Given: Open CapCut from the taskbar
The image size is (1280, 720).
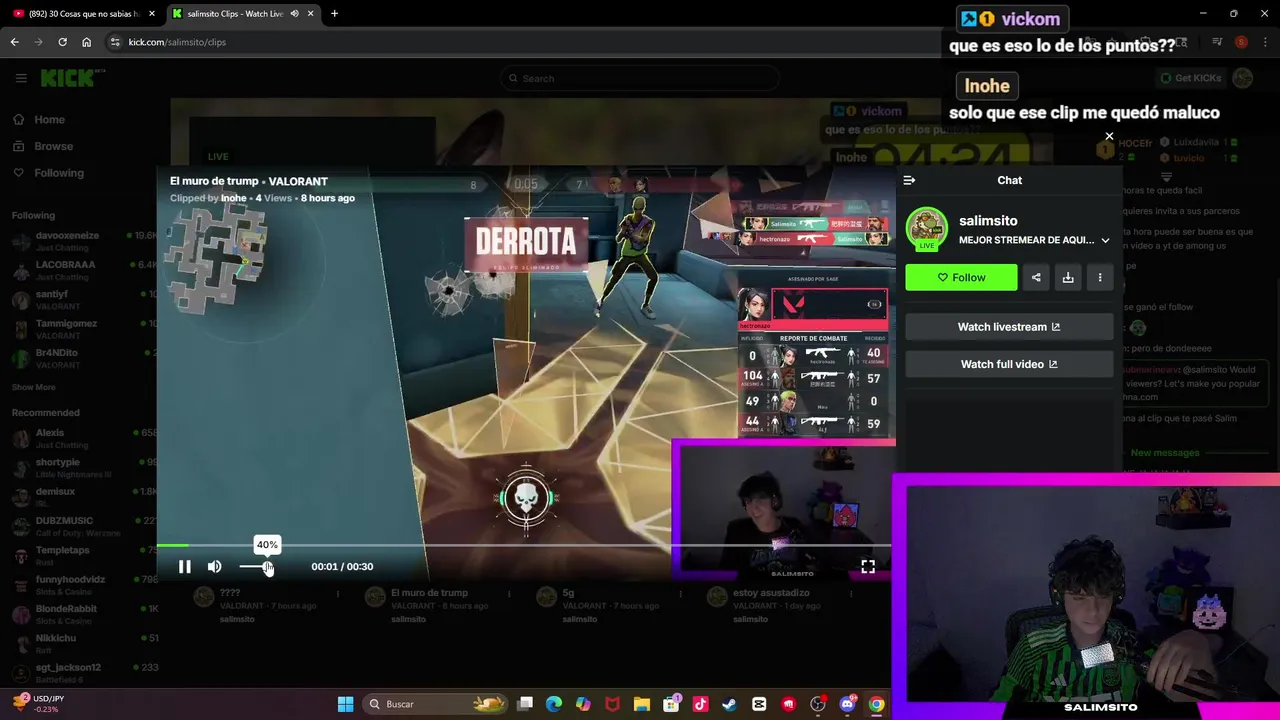Looking at the screenshot, I should [759, 704].
